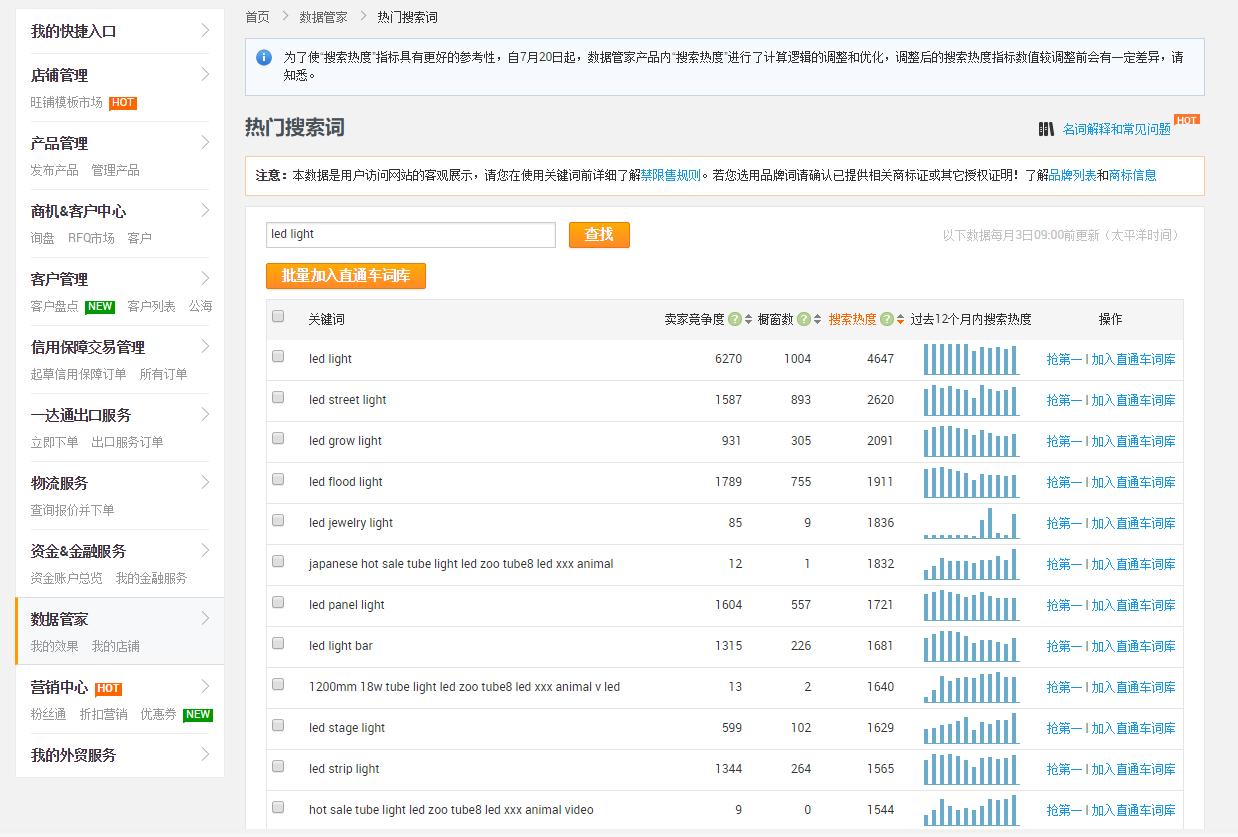Open the help icon beside 搜索热度 column
This screenshot has height=837, width=1238.
coord(886,318)
